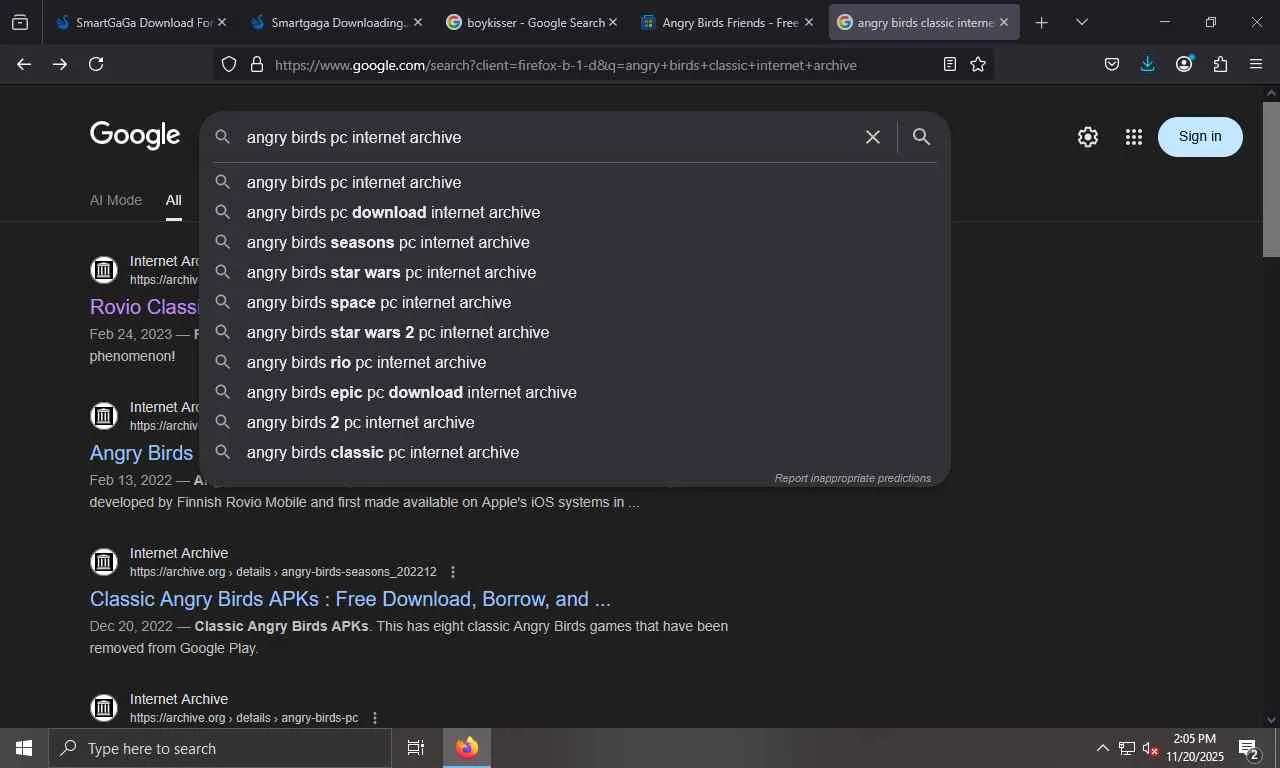1280x768 pixels.
Task: List all tabs dropdown arrow
Action: pos(1081,22)
